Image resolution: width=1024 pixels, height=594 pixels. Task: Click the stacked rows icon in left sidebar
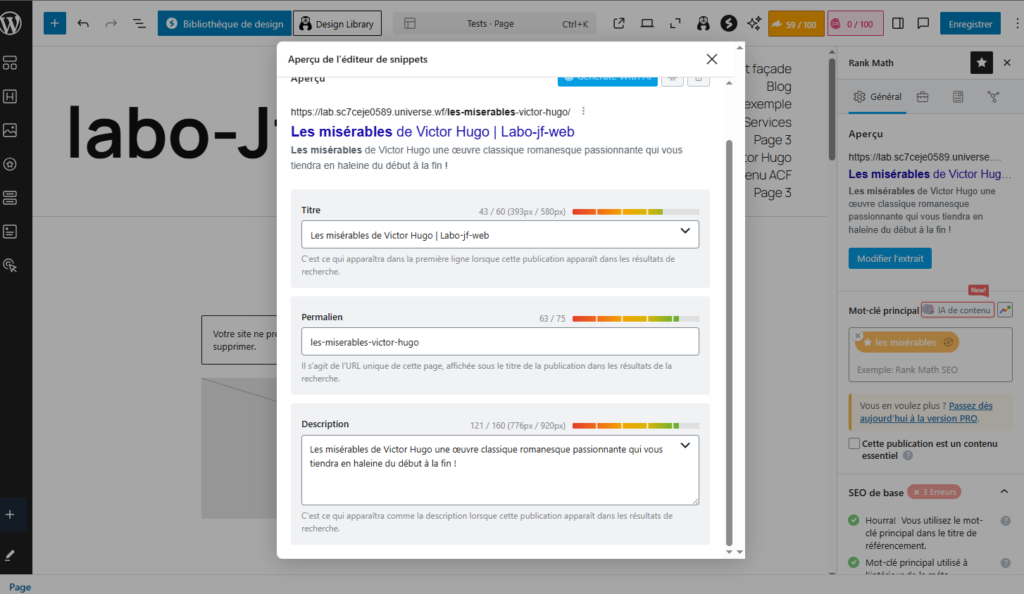[x=10, y=198]
